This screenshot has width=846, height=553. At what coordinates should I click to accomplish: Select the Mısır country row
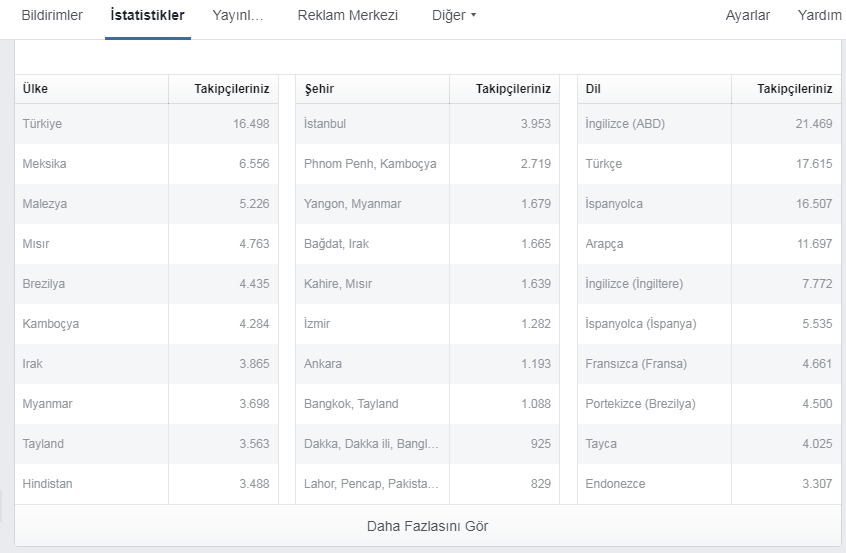pos(146,243)
